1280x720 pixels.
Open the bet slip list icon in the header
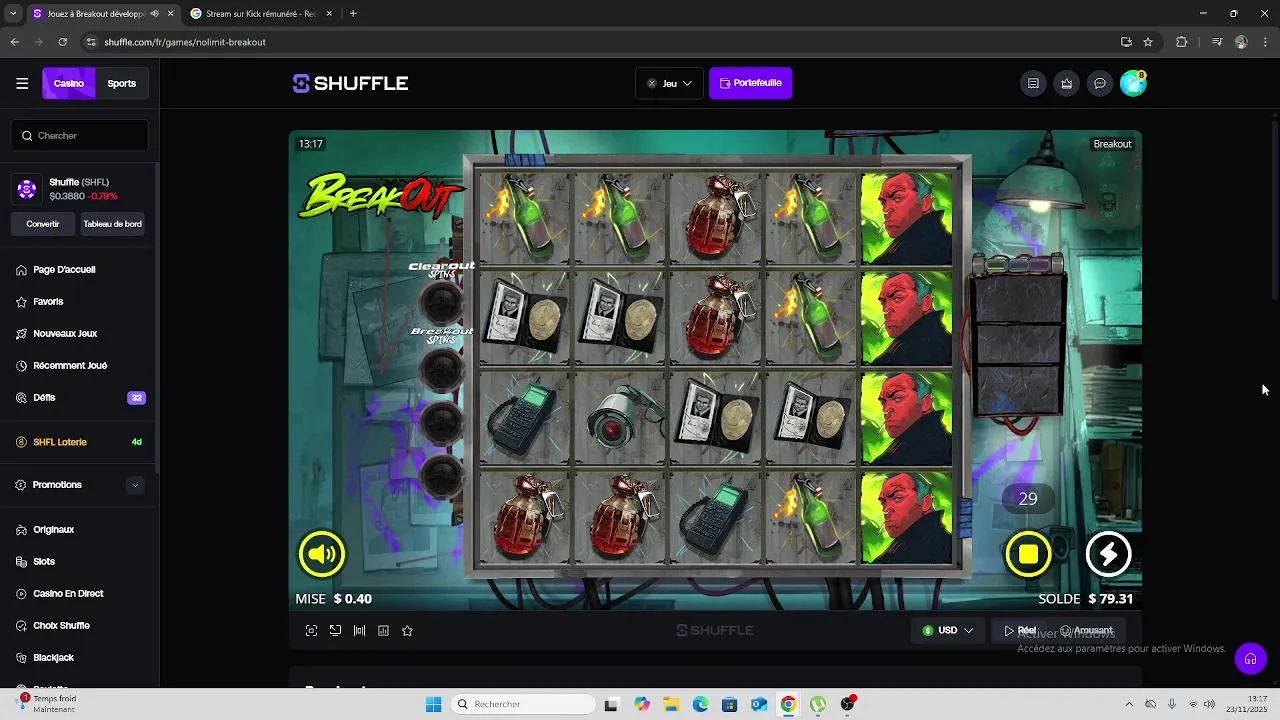point(1033,84)
